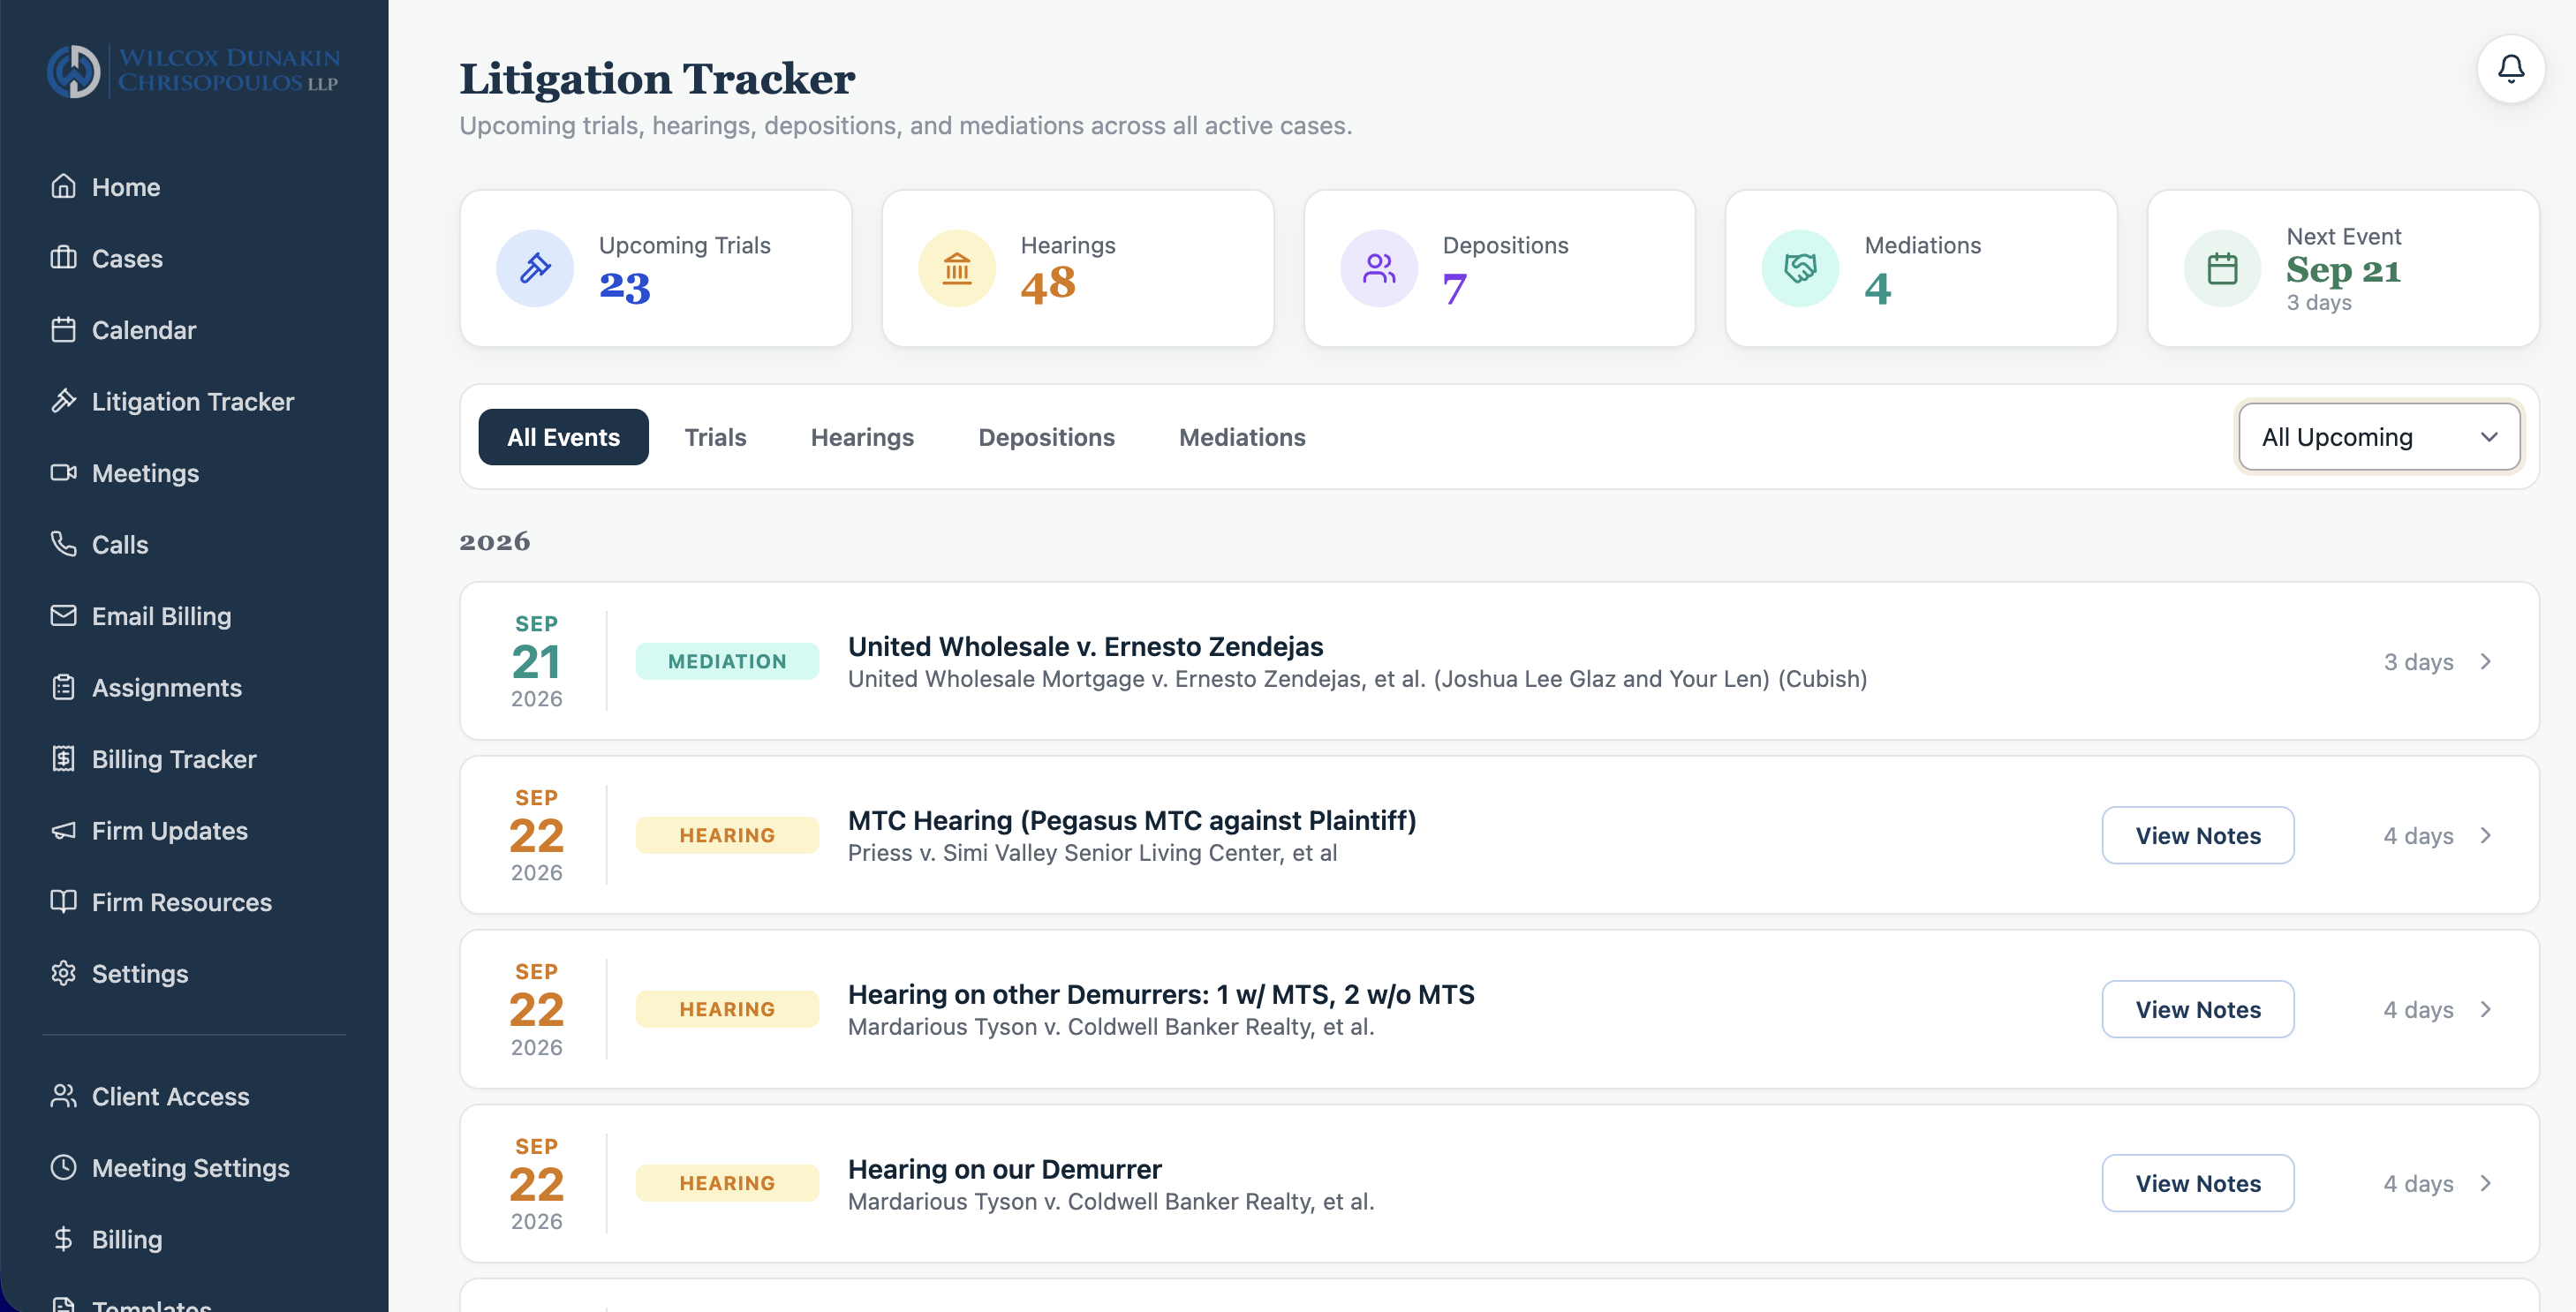The width and height of the screenshot is (2576, 1312).
Task: Open the notifications bell
Action: coord(2510,68)
